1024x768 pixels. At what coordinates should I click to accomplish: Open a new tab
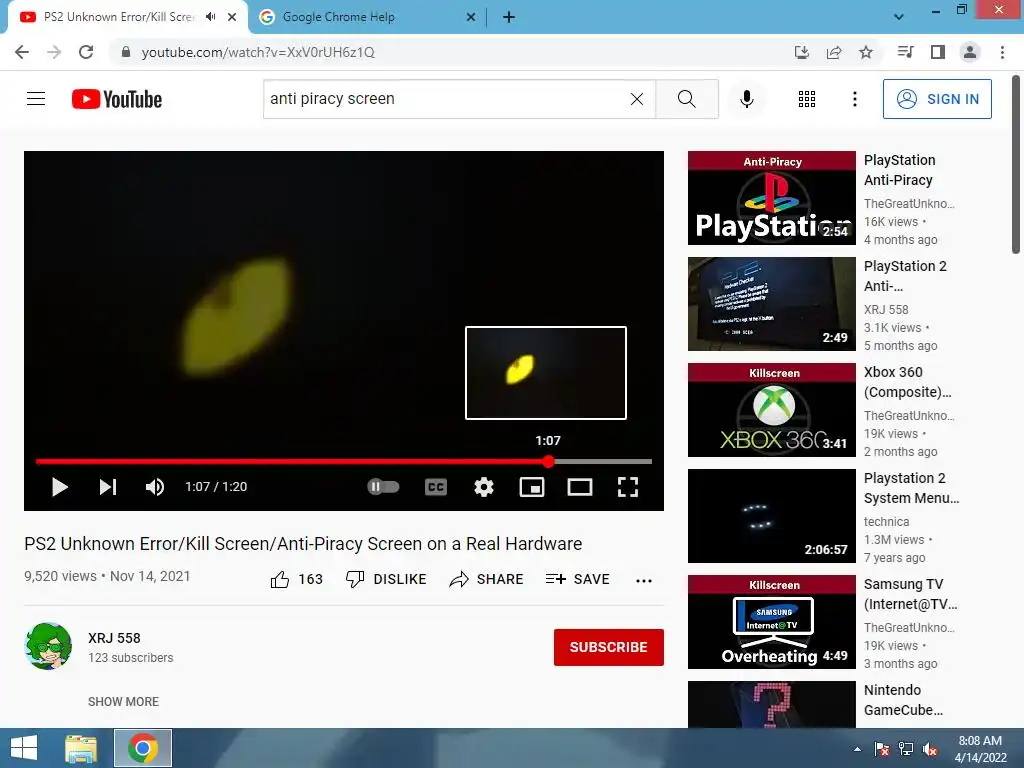click(x=509, y=17)
